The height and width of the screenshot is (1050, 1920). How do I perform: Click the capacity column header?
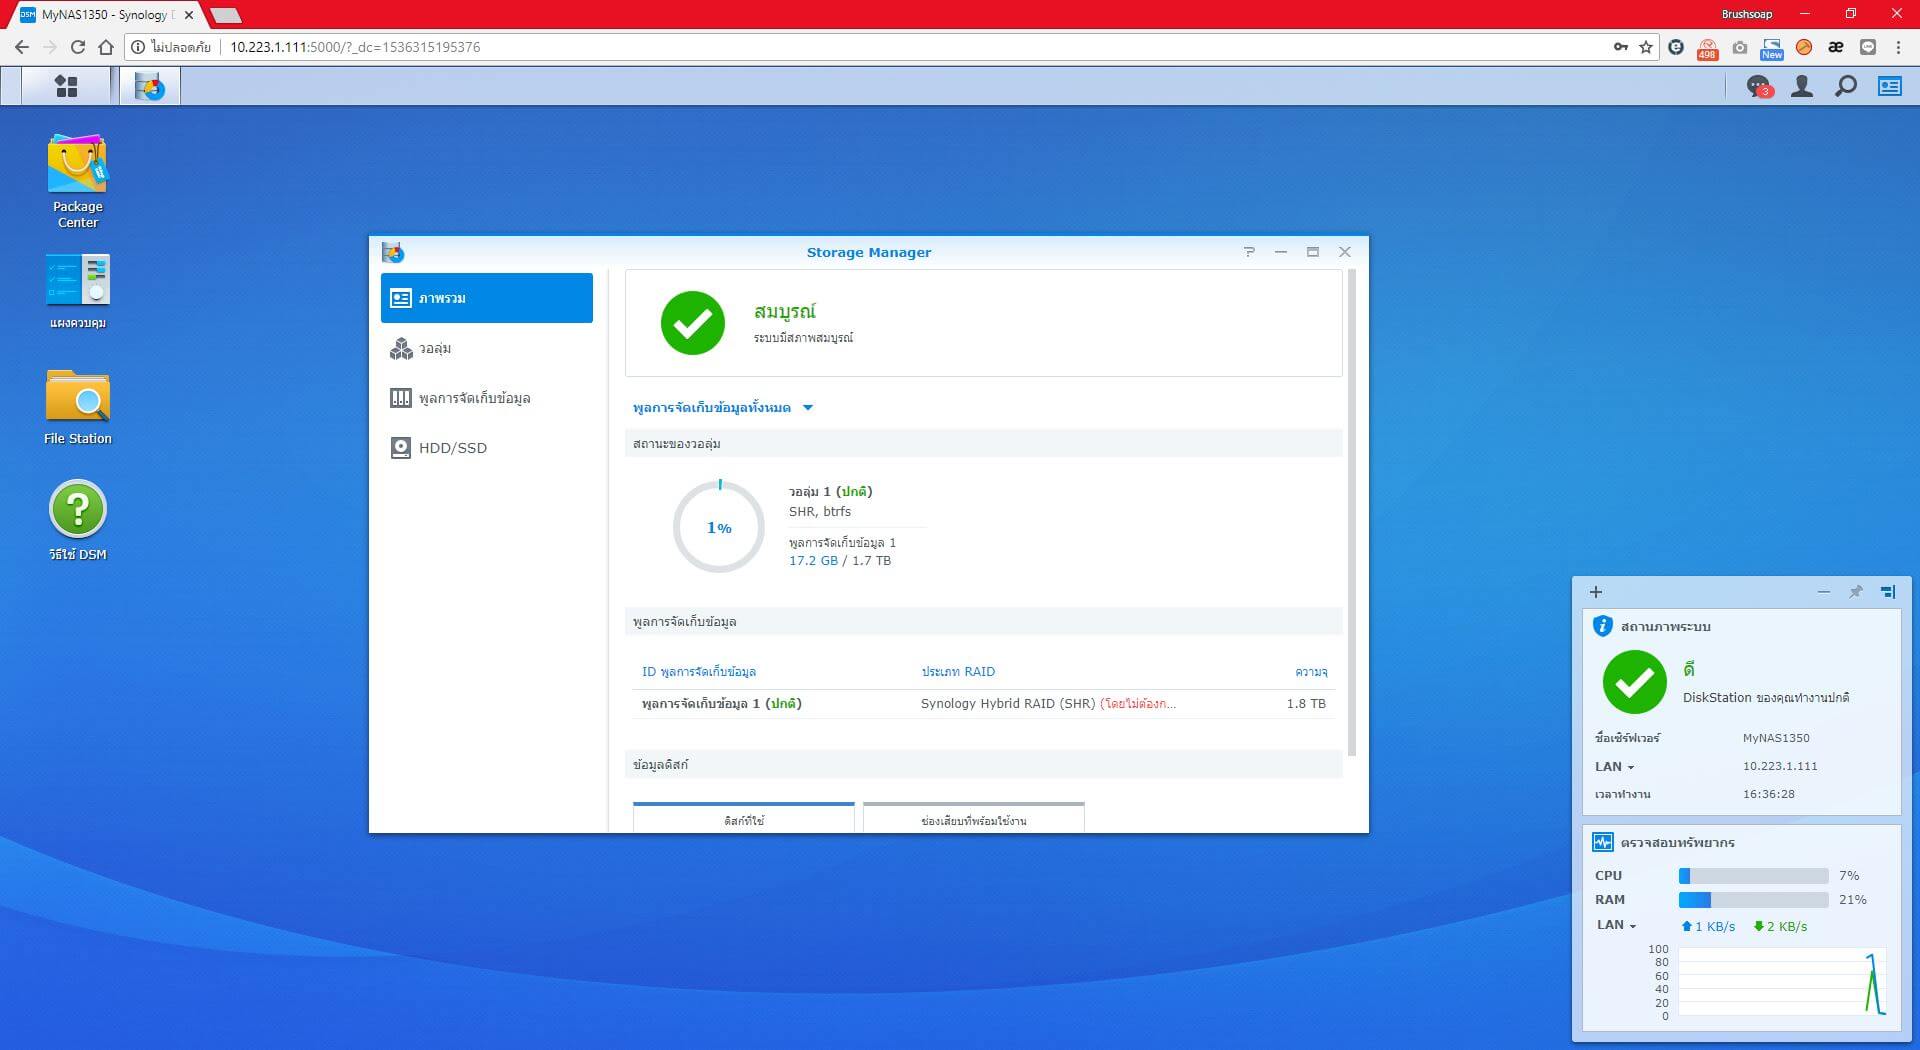(x=1311, y=672)
